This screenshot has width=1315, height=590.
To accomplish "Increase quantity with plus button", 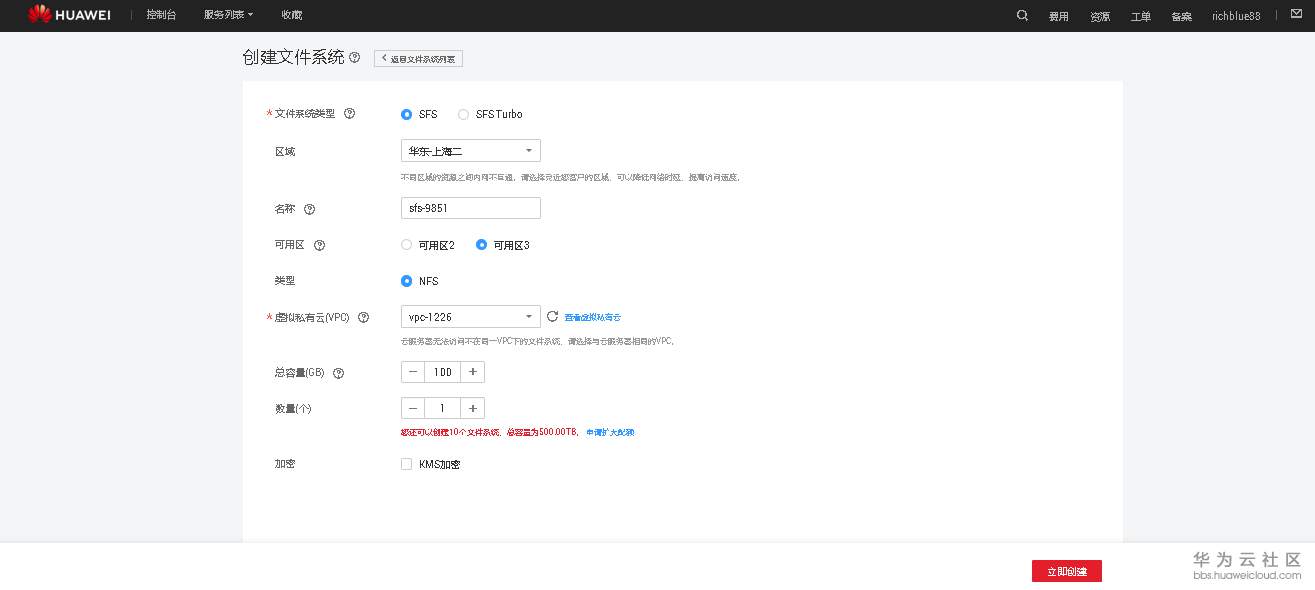I will click(x=473, y=408).
